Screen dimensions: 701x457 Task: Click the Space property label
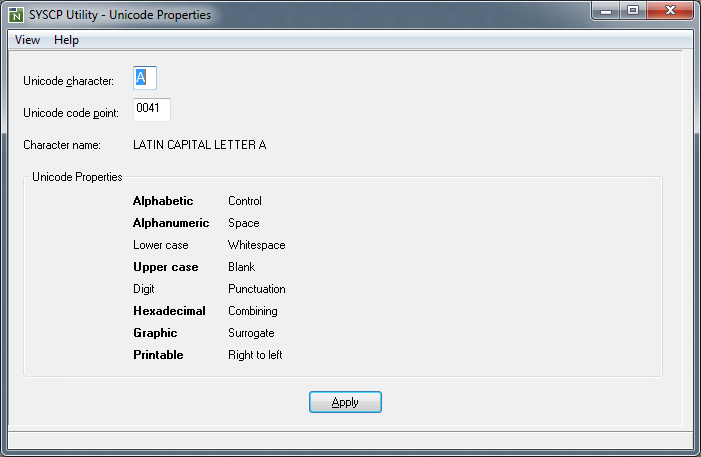243,223
